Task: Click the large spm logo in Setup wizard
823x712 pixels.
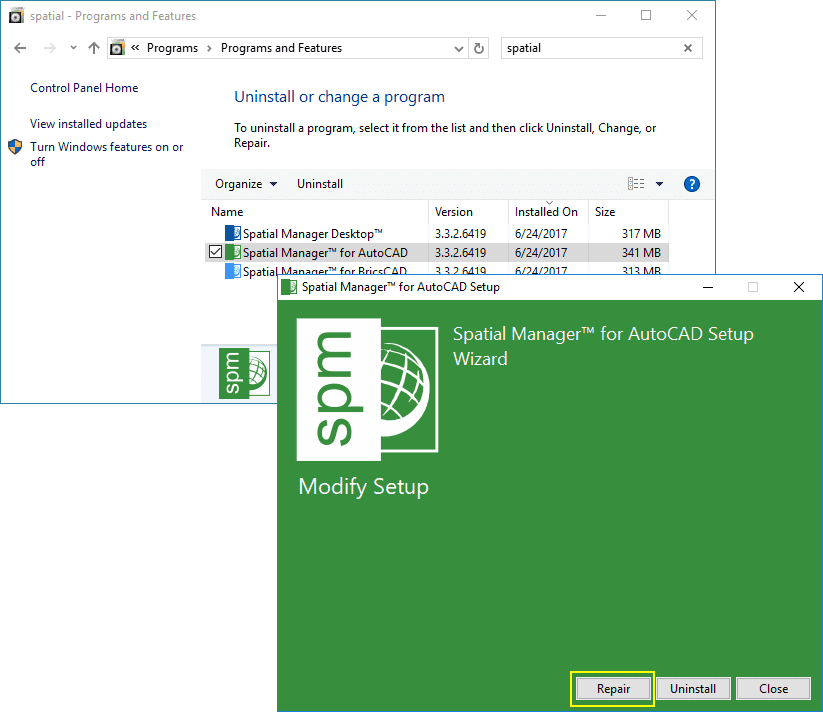Action: (x=367, y=389)
